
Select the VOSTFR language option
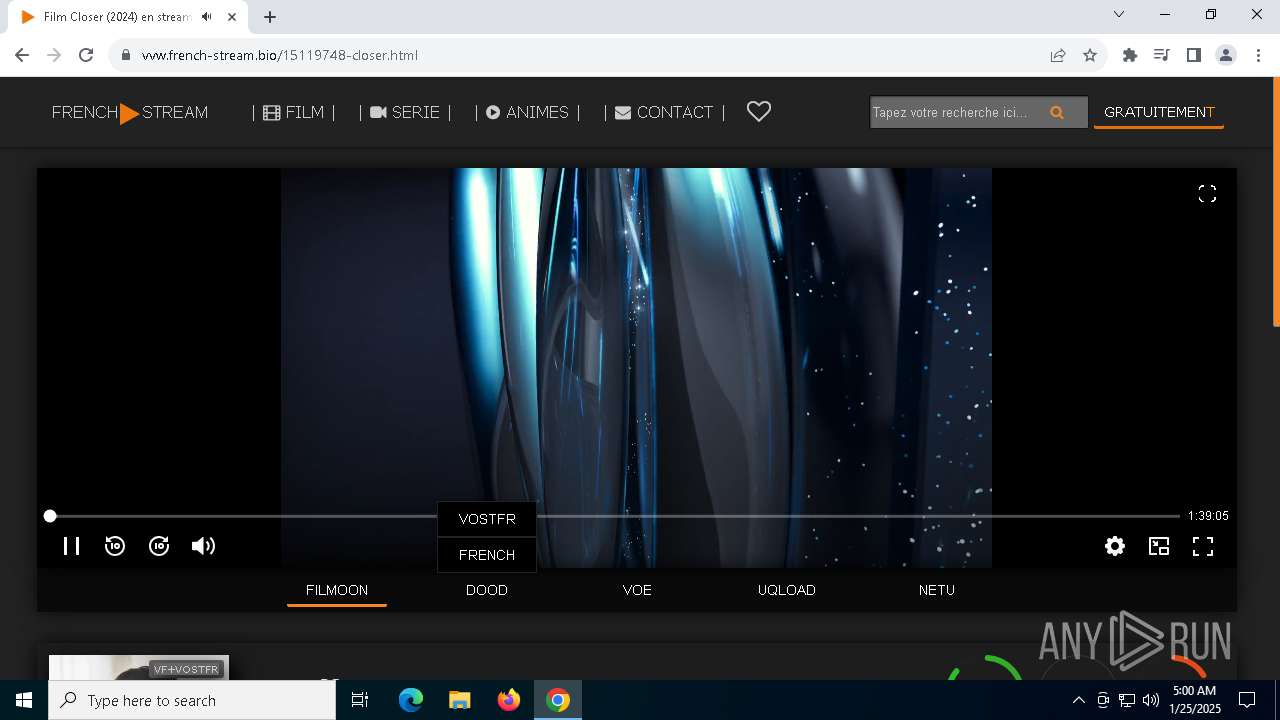(487, 519)
